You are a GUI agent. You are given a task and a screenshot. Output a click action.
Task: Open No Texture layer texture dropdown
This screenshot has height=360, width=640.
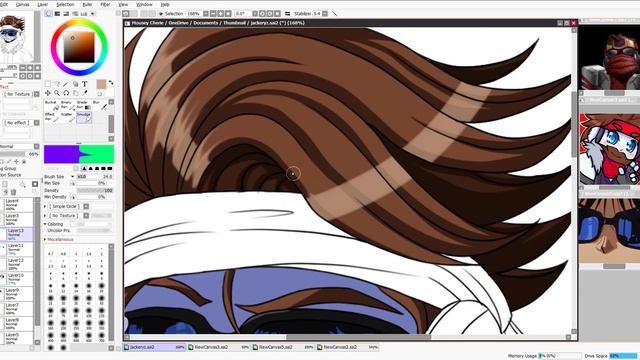click(x=37, y=94)
